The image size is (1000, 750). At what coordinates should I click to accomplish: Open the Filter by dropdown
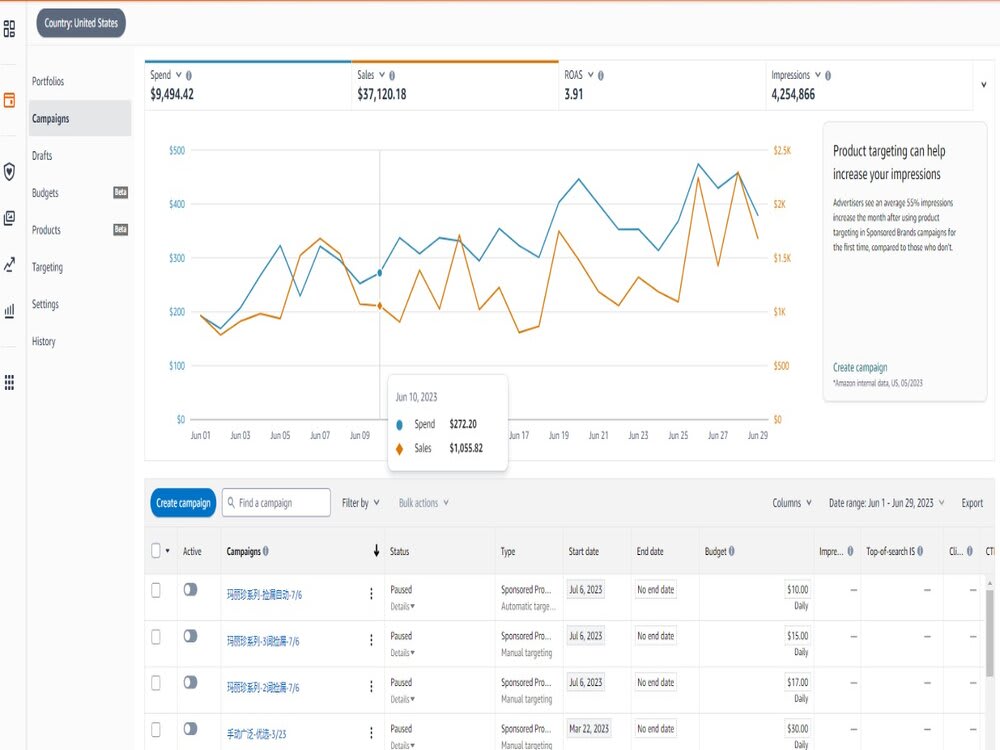[x=360, y=503]
